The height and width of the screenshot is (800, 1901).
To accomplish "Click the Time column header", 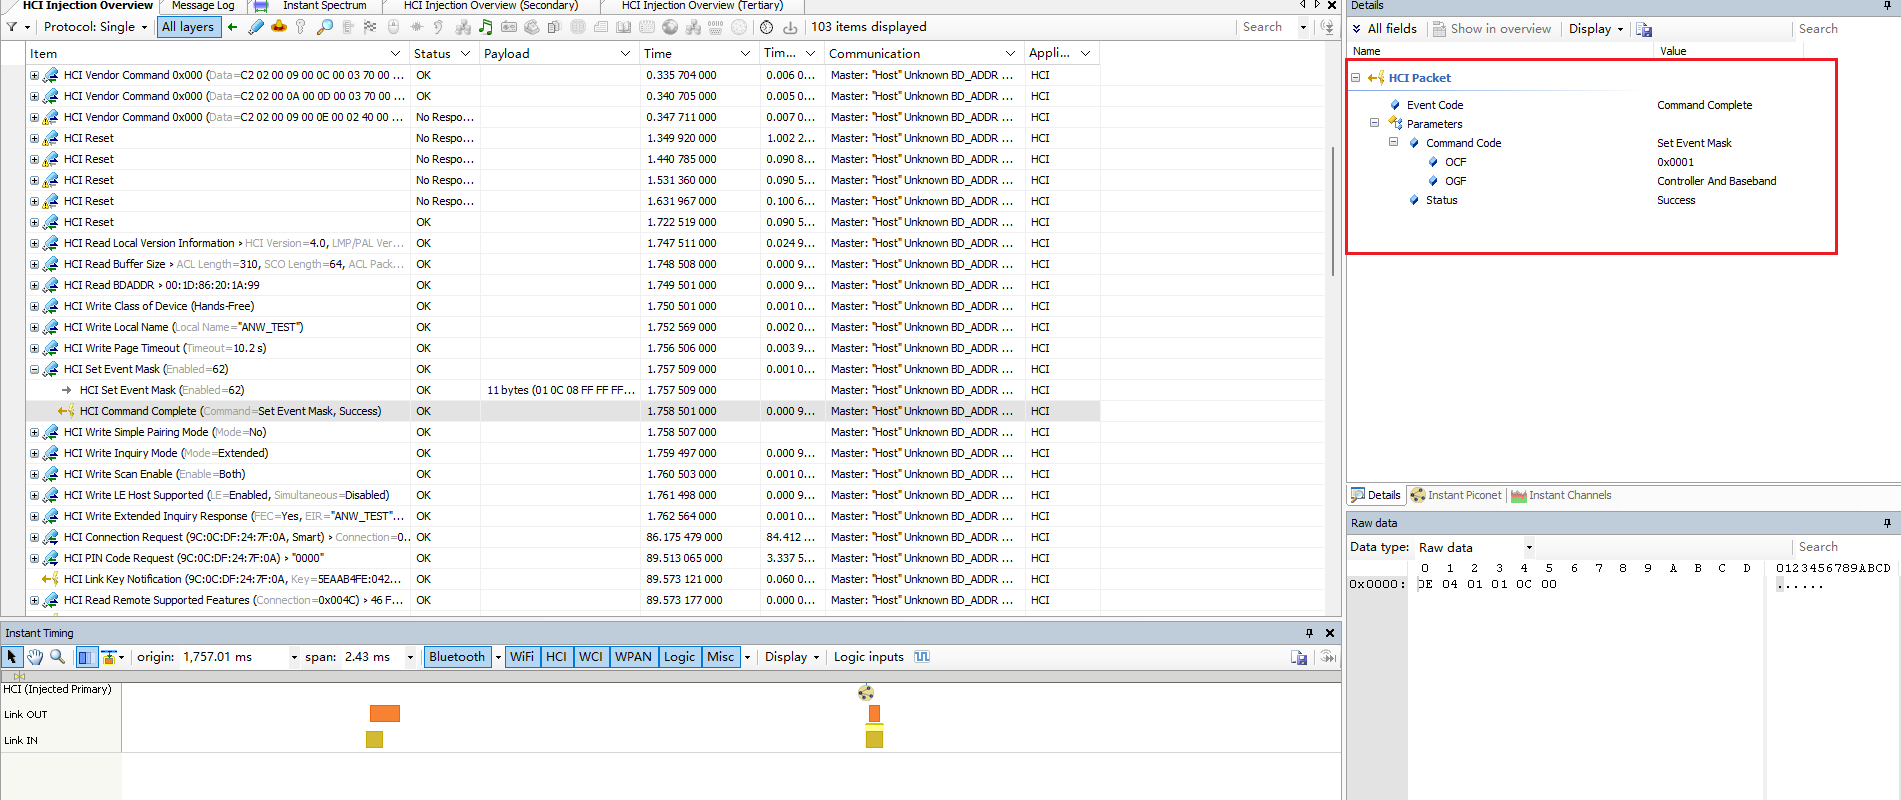I will point(698,54).
